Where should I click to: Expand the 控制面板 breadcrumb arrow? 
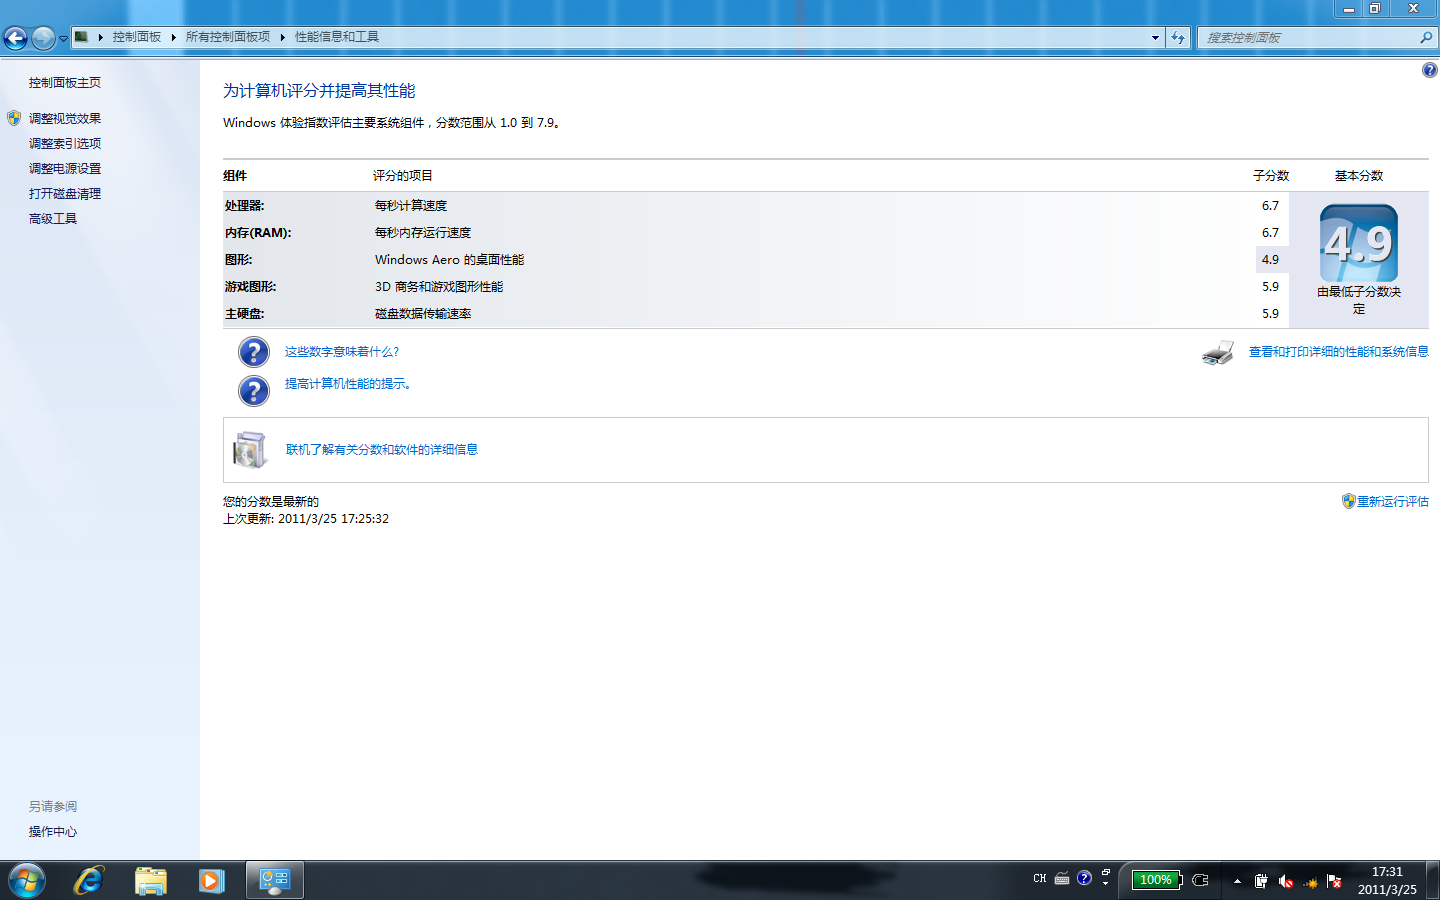pyautogui.click(x=173, y=37)
